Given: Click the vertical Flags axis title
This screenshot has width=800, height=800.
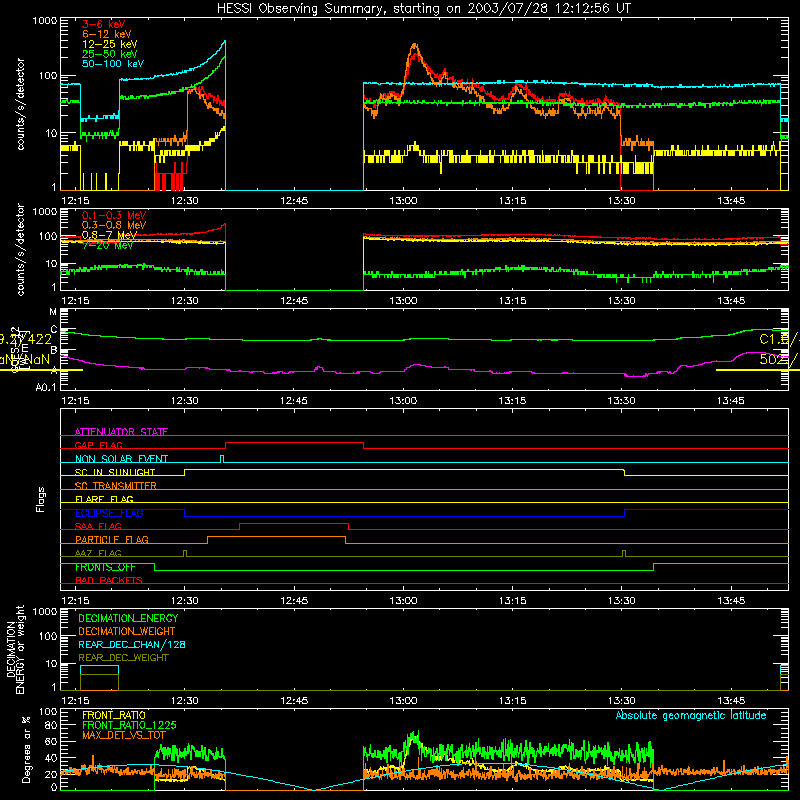Looking at the screenshot, I should pyautogui.click(x=41, y=499).
